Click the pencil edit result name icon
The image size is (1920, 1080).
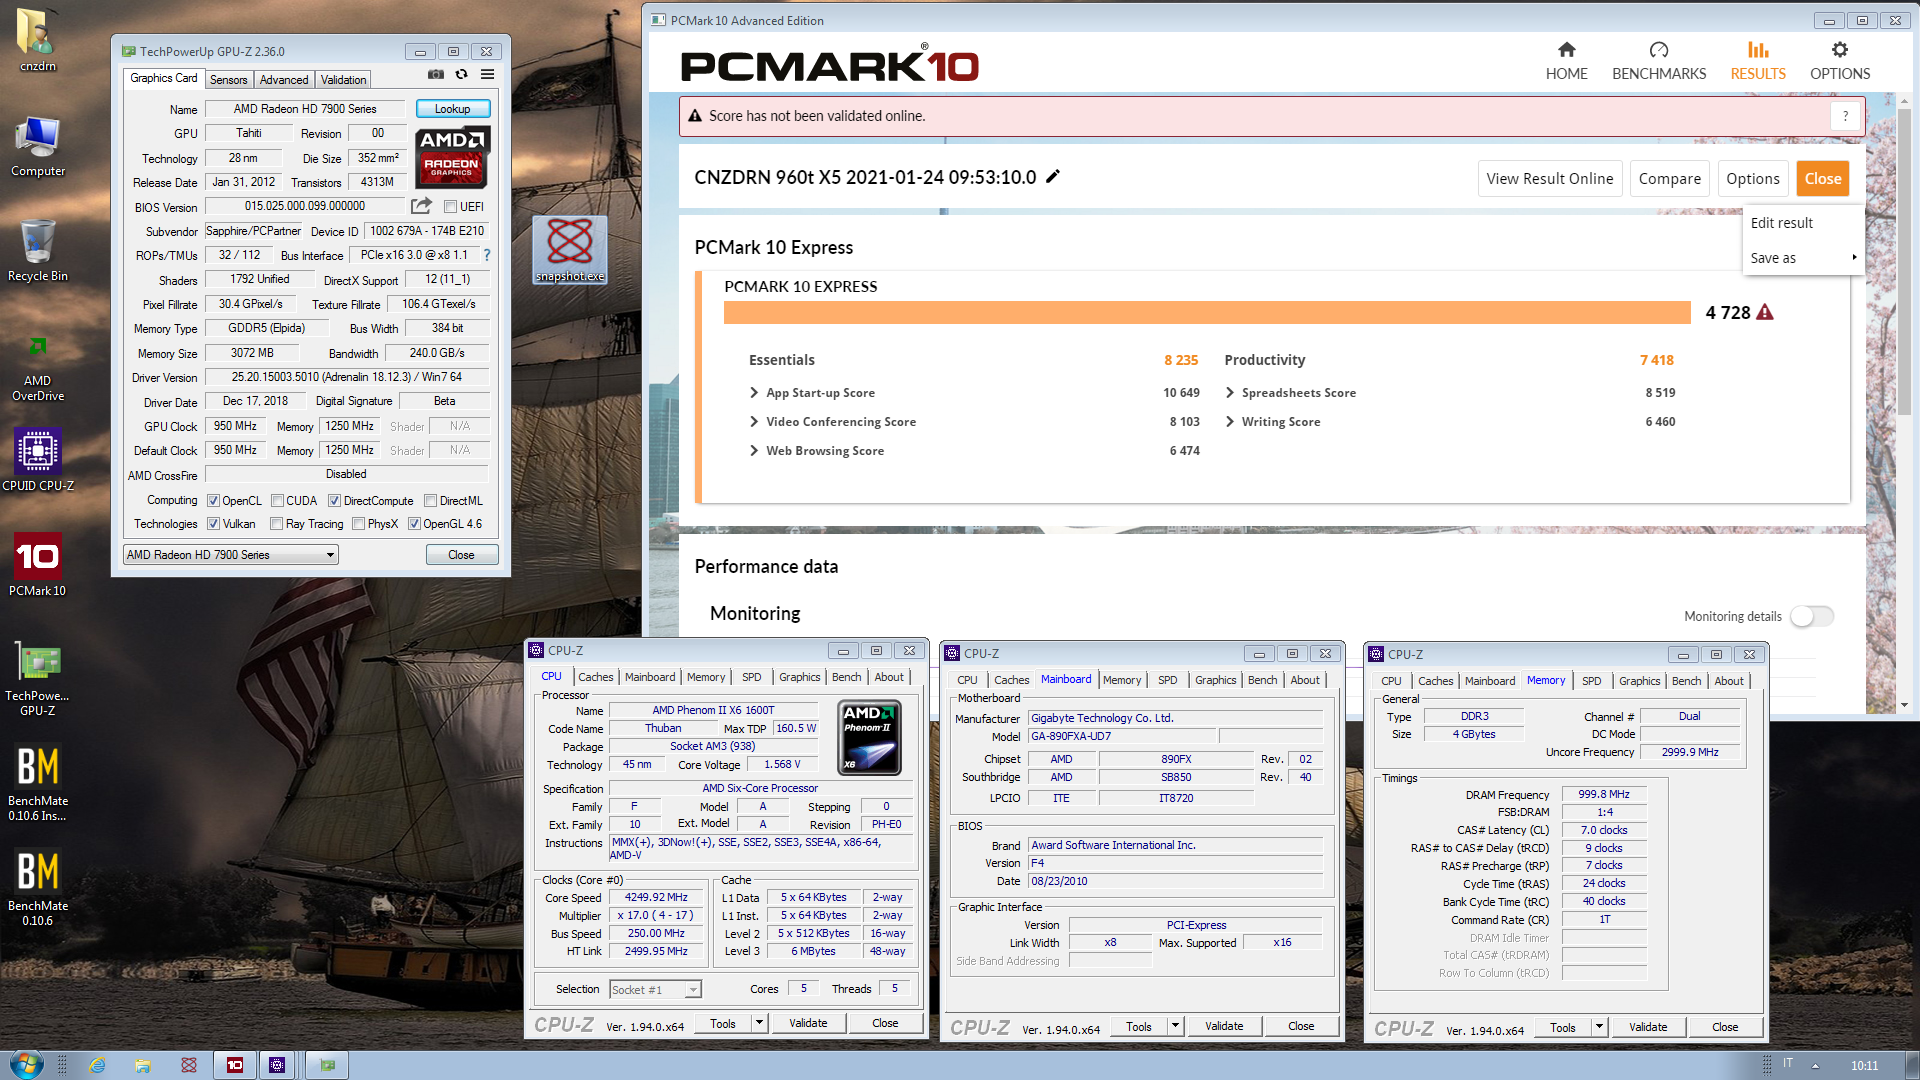(x=1053, y=177)
